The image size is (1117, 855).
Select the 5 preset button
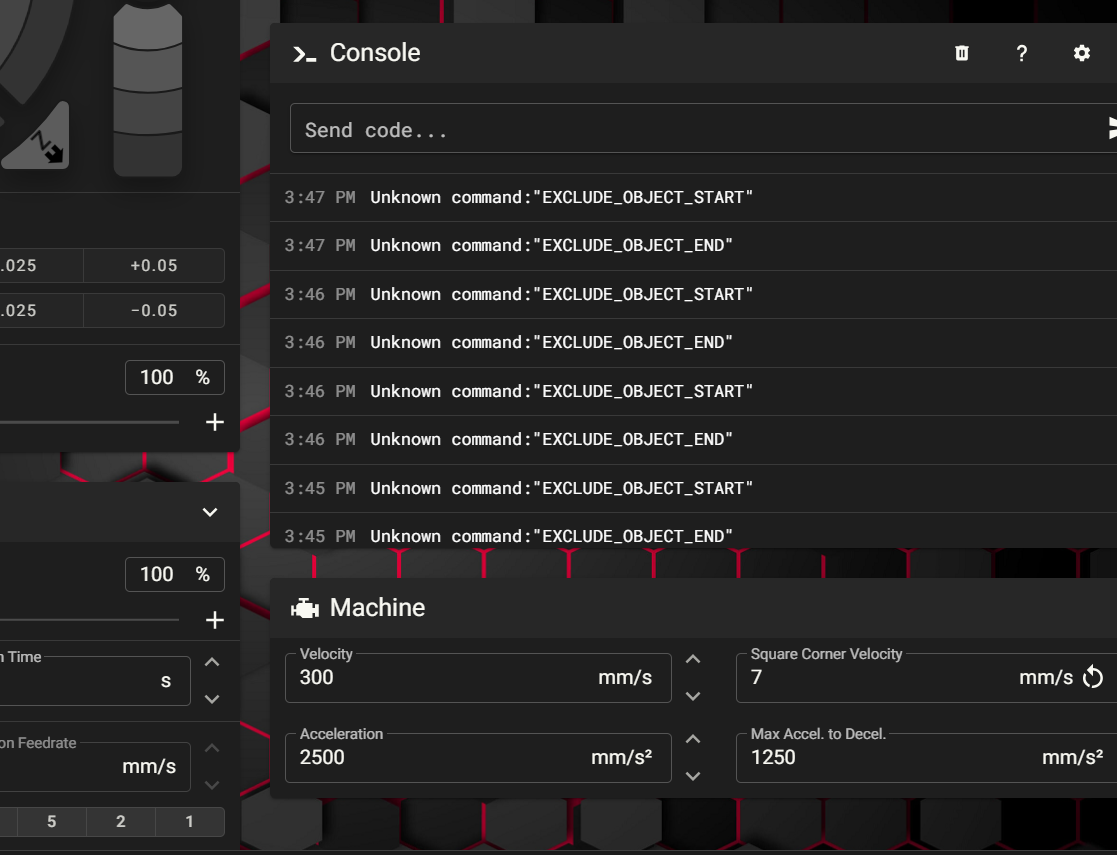pos(51,822)
